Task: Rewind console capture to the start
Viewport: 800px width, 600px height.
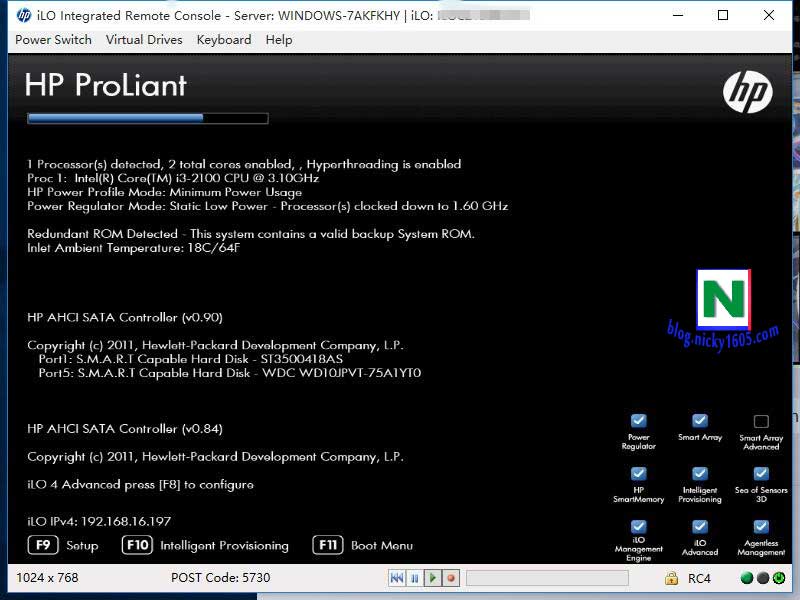Action: [396, 578]
